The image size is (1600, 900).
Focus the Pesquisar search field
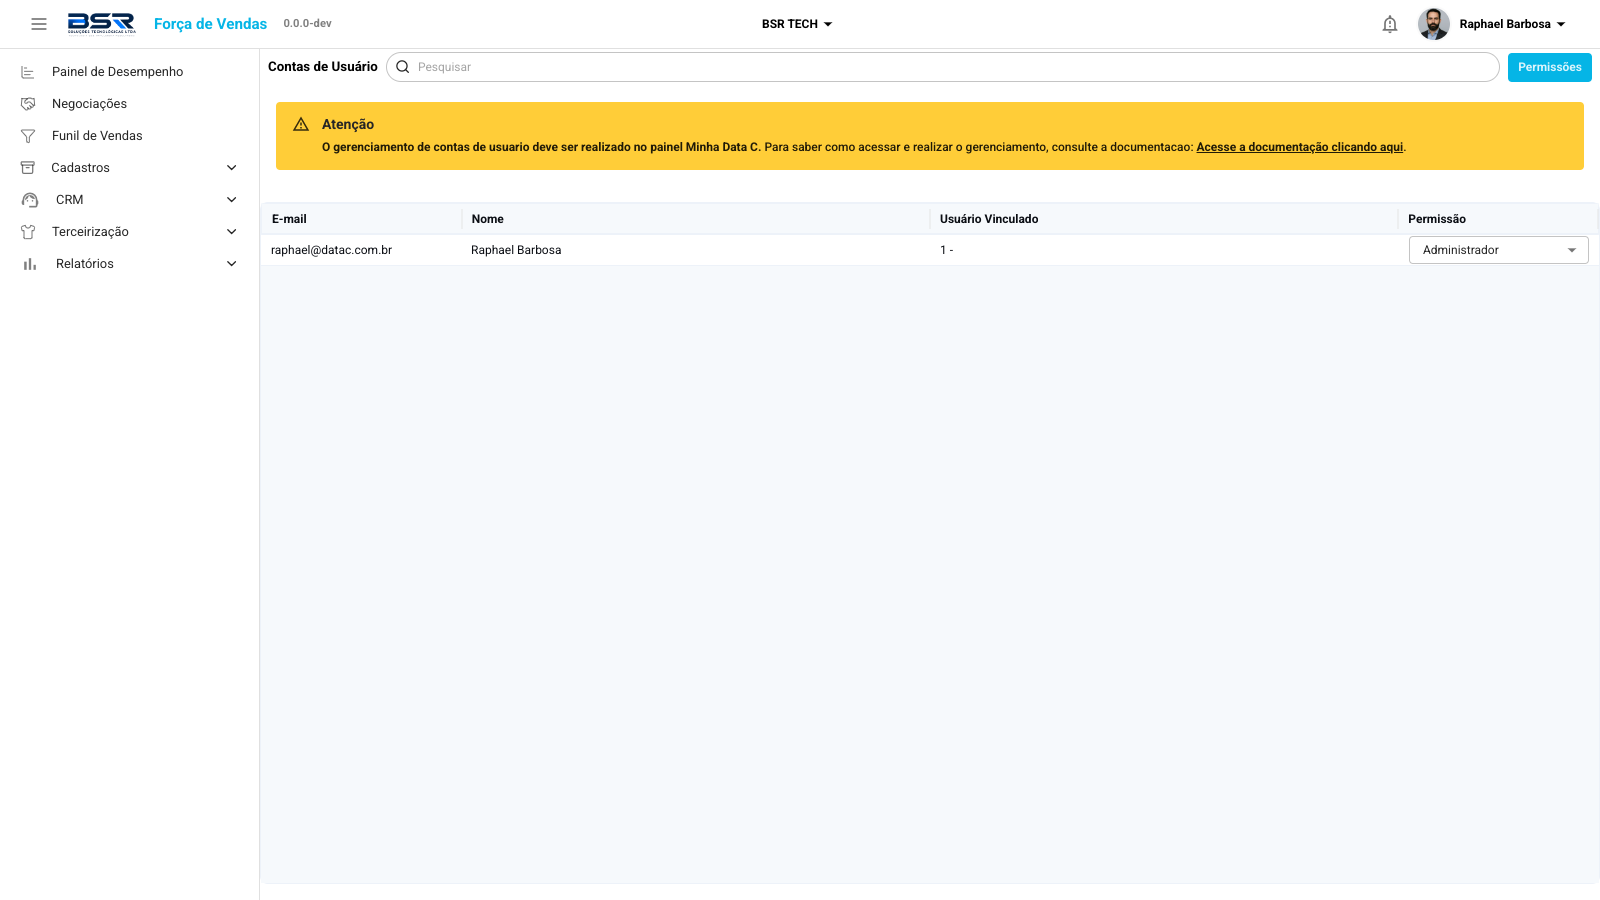tap(942, 67)
